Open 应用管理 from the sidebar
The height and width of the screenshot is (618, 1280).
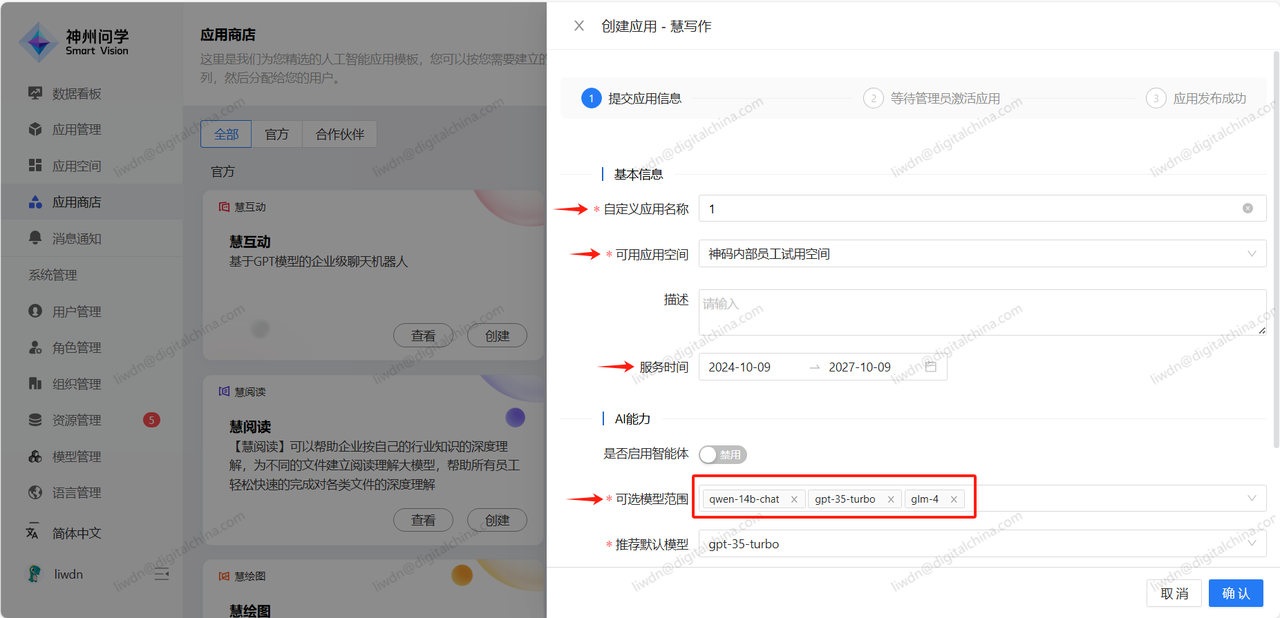pos(76,130)
